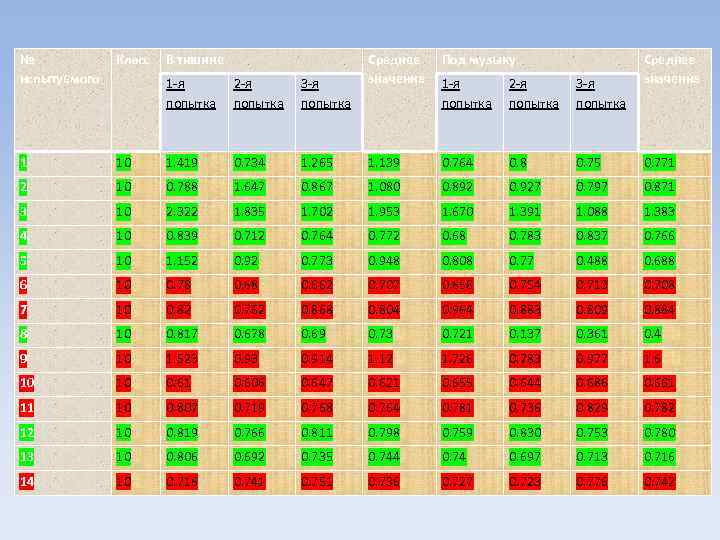Click average value 0.948
This screenshot has width=720, height=540.
[x=383, y=261]
